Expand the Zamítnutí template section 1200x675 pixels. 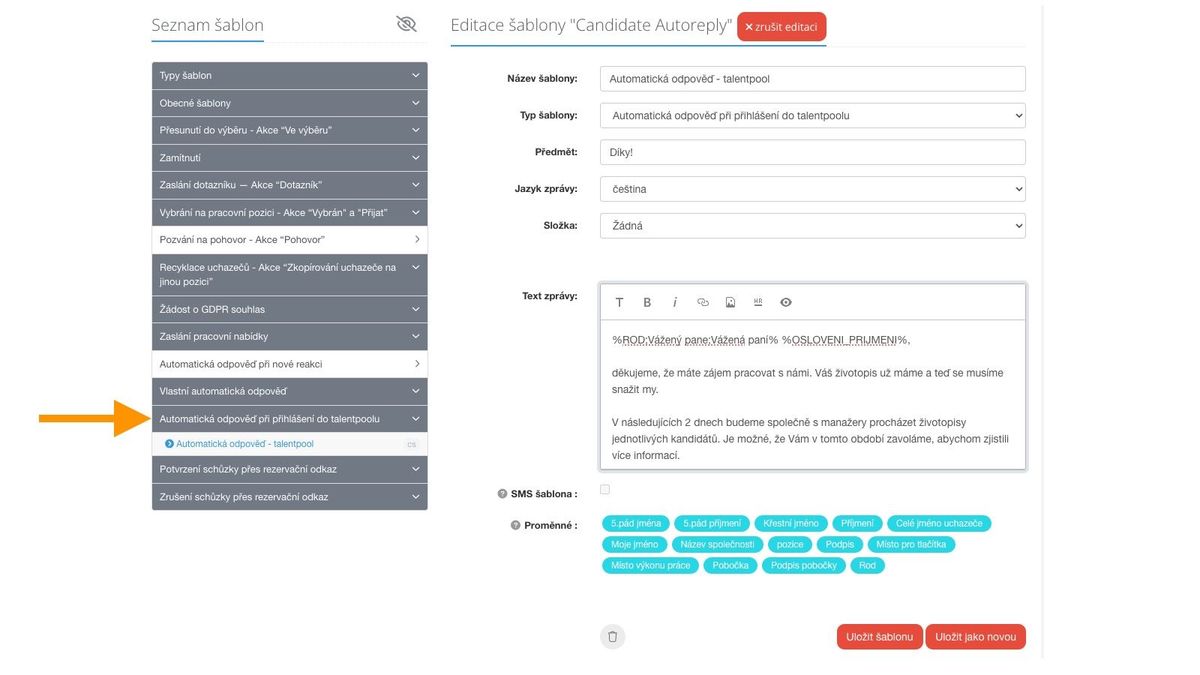(289, 158)
